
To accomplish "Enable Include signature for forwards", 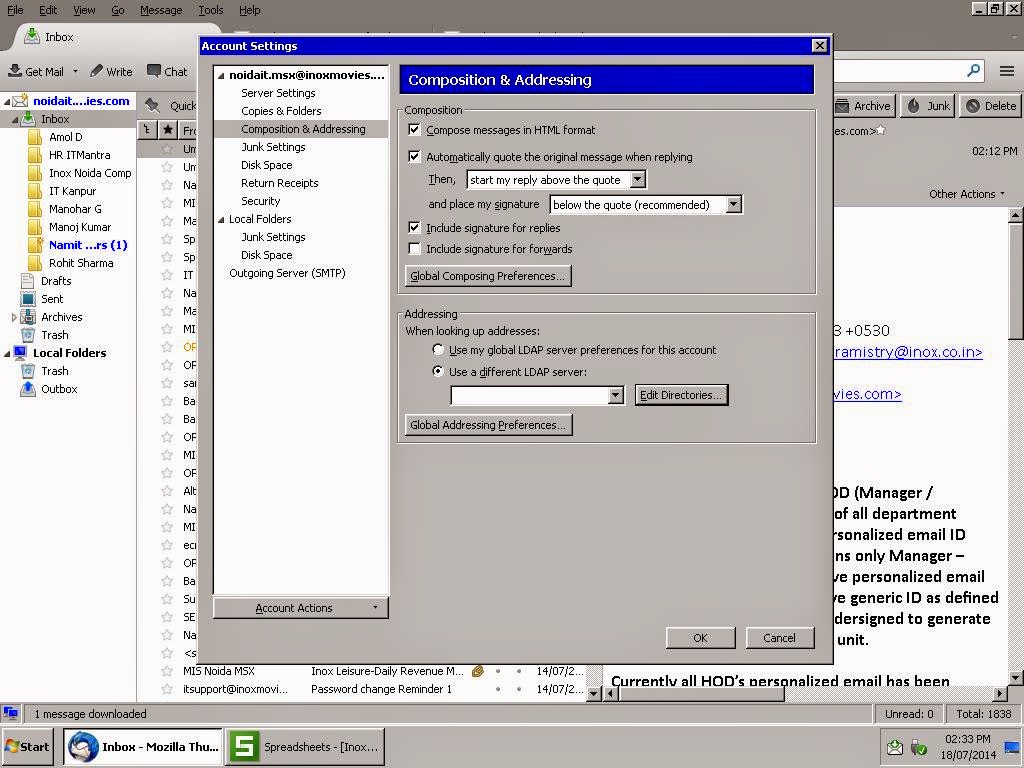I will (415, 248).
